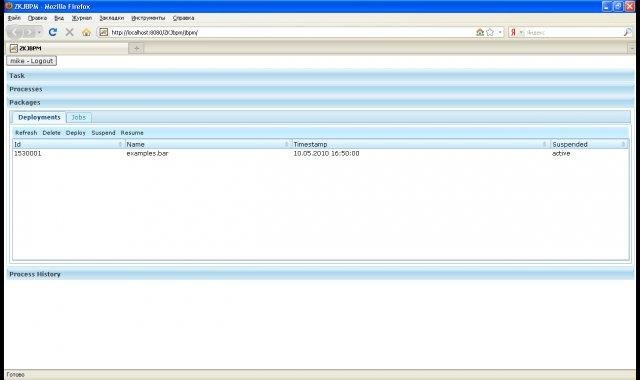Switch to the Jobs tab
The width and height of the screenshot is (640, 380).
click(x=79, y=118)
